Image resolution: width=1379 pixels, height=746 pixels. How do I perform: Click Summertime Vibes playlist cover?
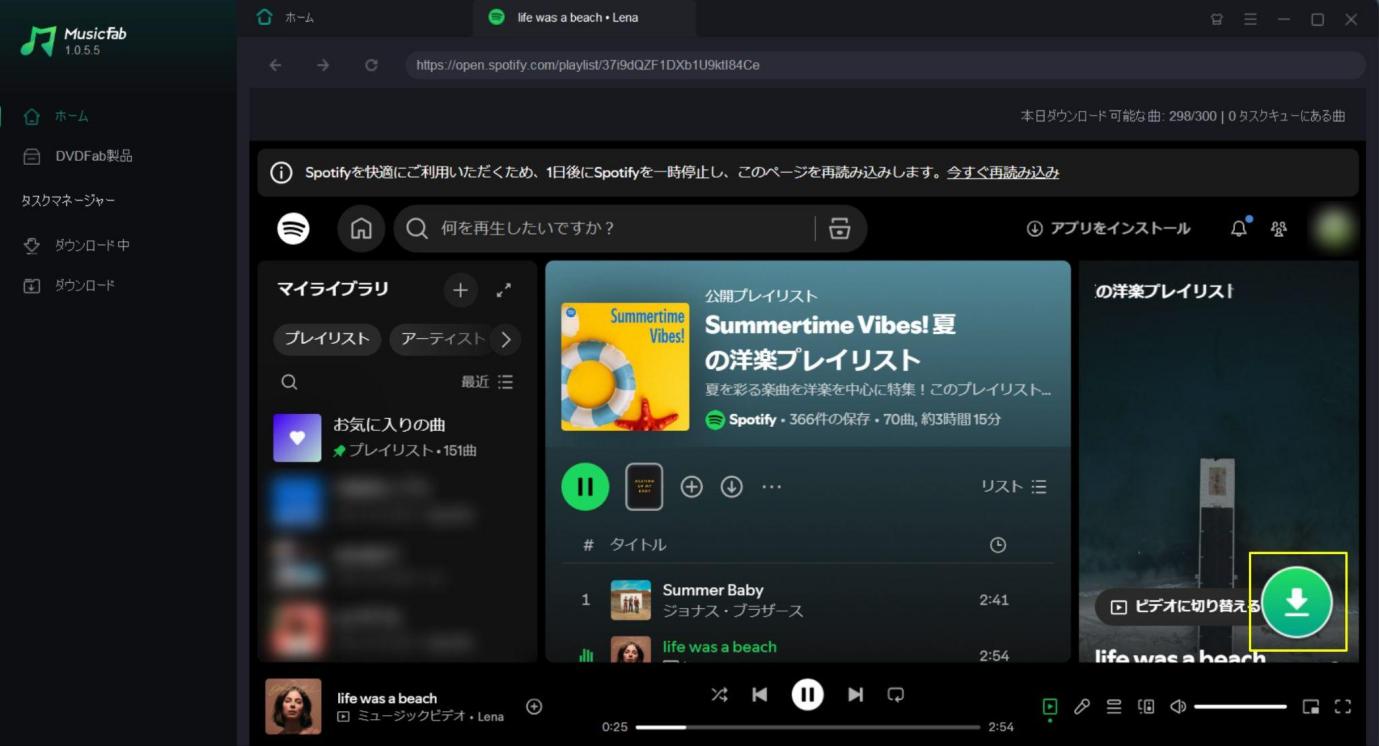(x=625, y=367)
